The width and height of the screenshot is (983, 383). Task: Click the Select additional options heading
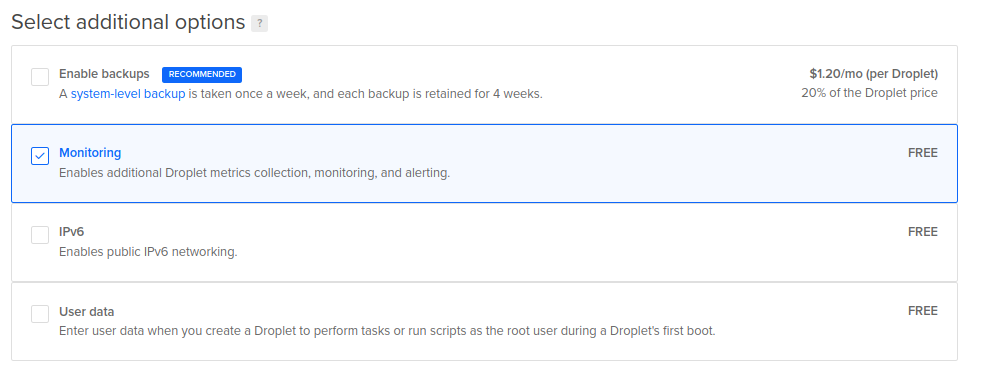click(x=128, y=23)
